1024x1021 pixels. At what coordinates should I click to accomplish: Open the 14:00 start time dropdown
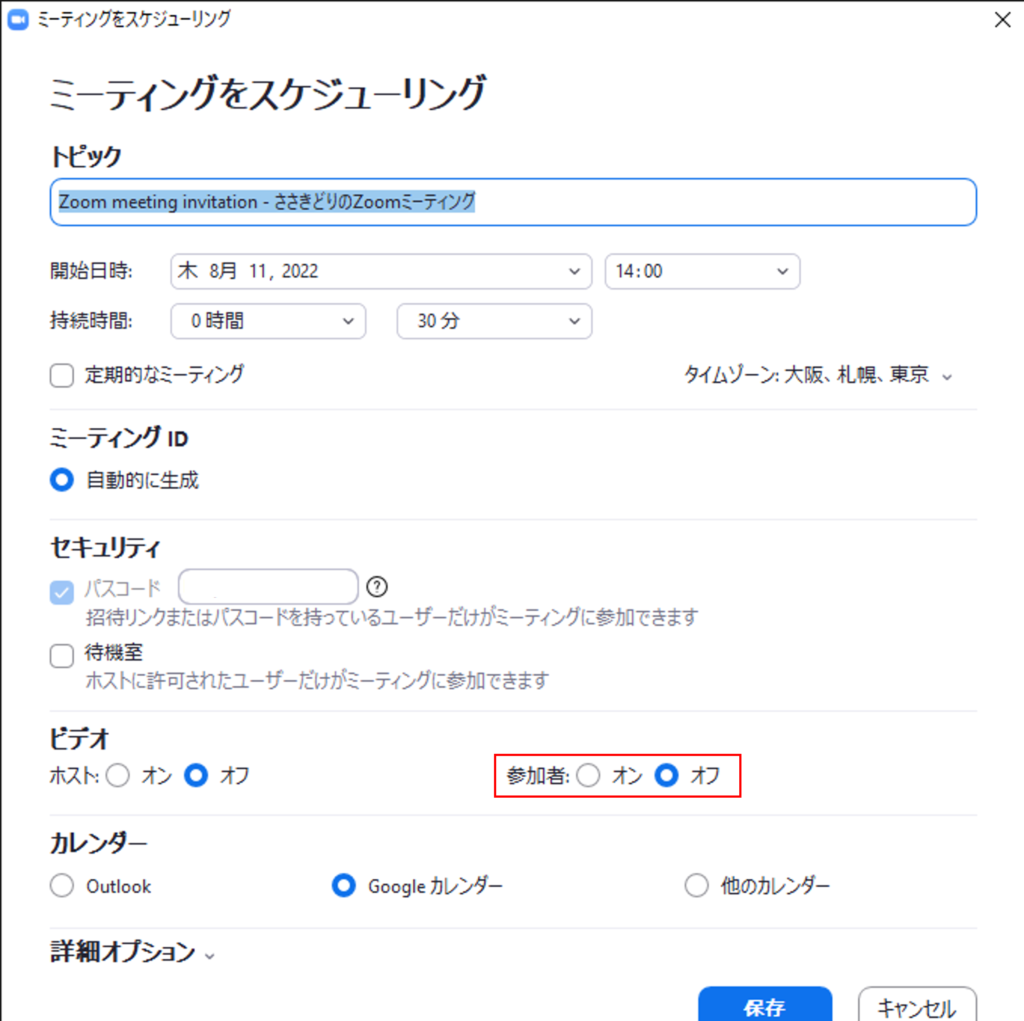(702, 271)
